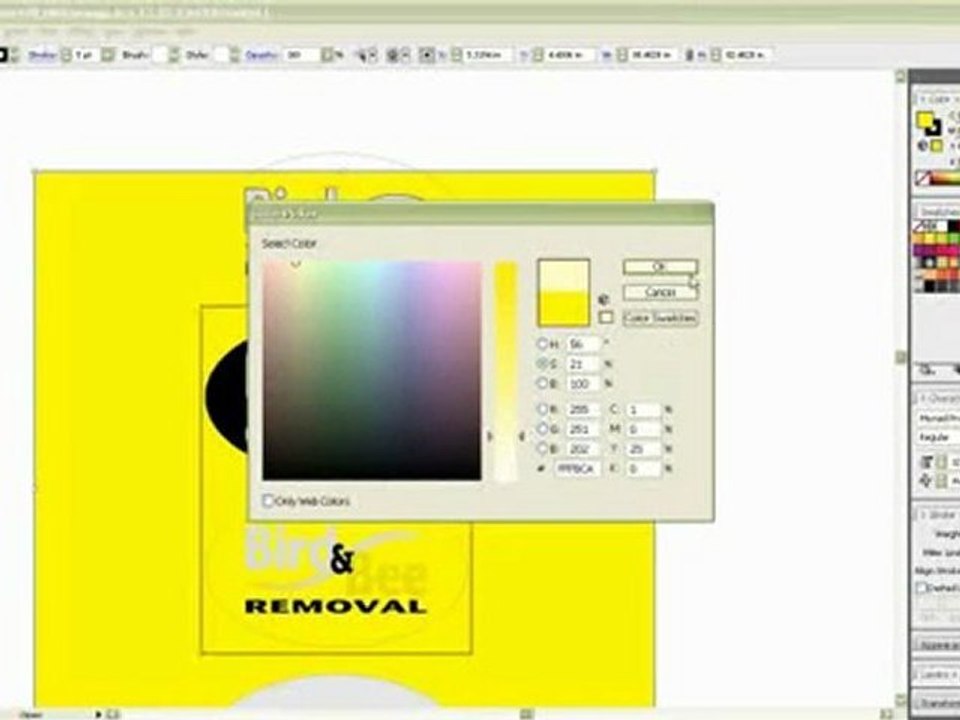960x720 pixels.
Task: Click the web-safe color small swatch
Action: [x=606, y=317]
